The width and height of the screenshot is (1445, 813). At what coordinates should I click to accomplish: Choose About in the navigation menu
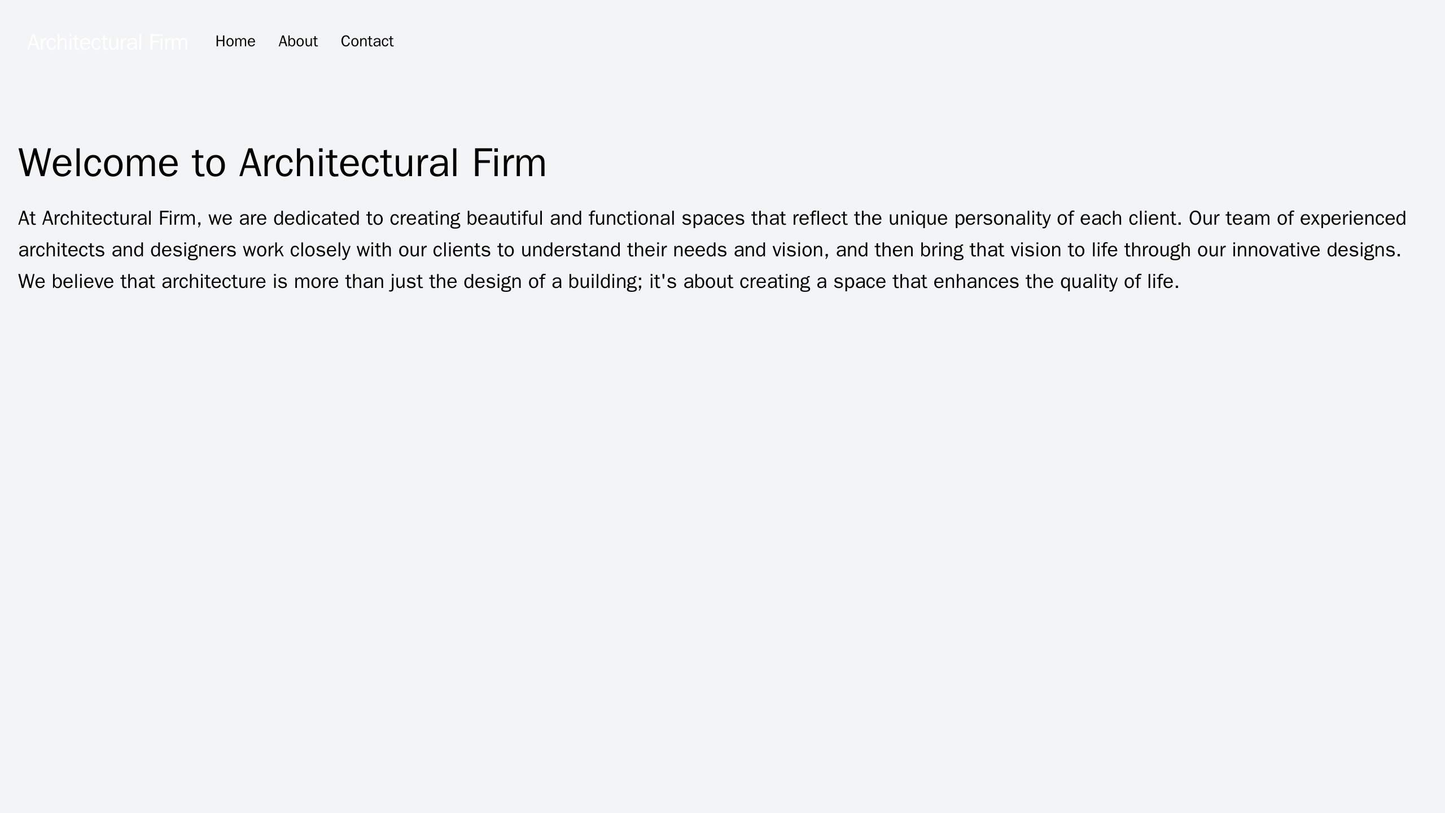pos(297,41)
